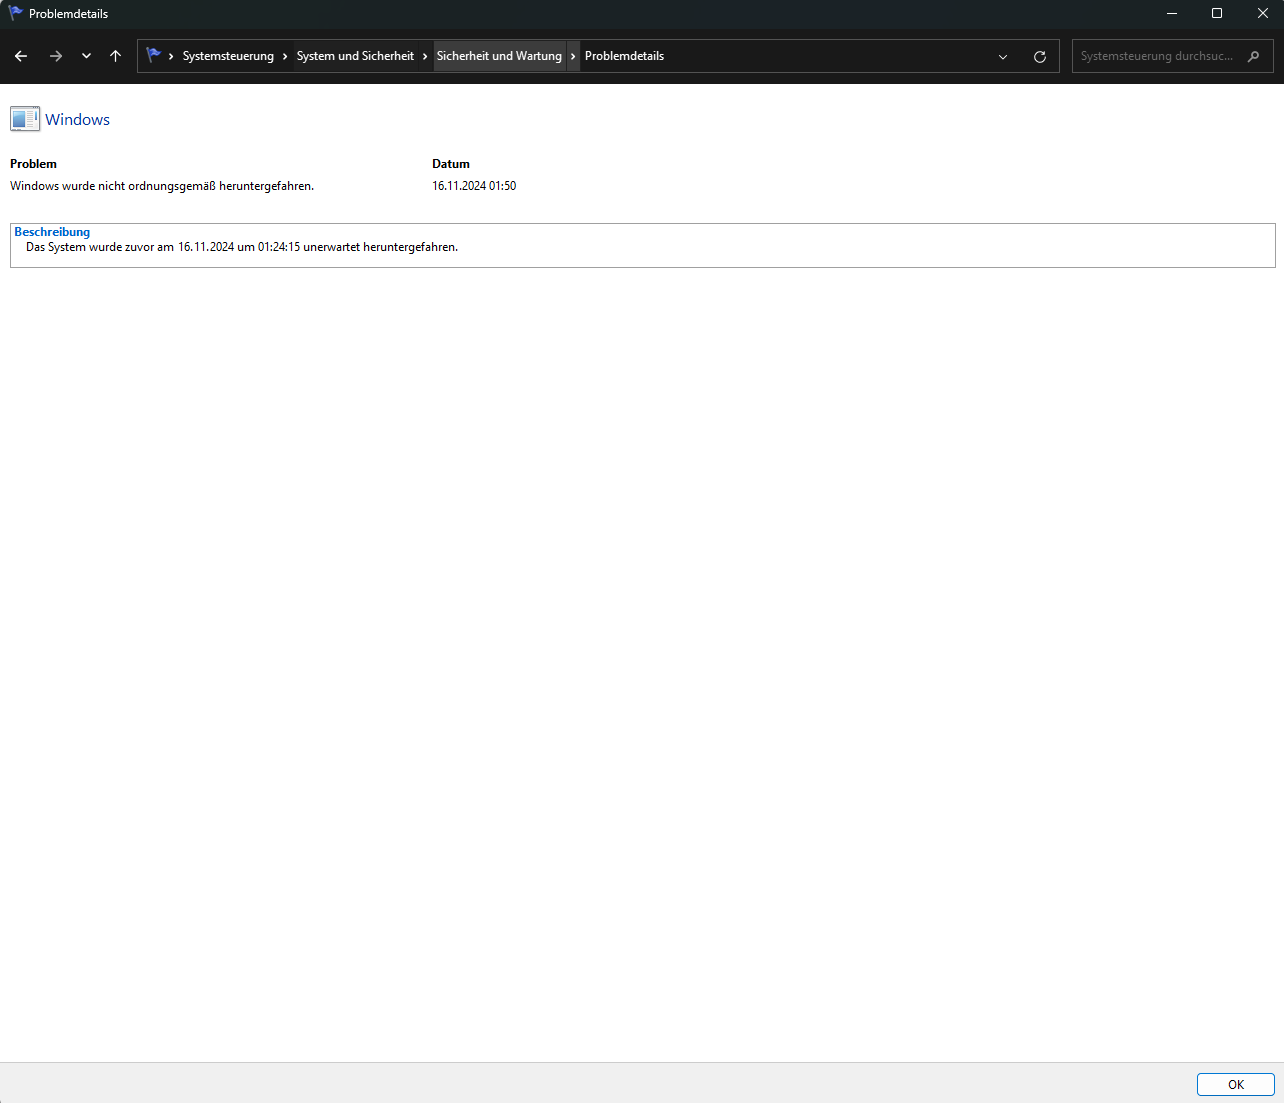Screen dimensions: 1284x1103
Task: Confirm with the OK button
Action: tap(1236, 1084)
